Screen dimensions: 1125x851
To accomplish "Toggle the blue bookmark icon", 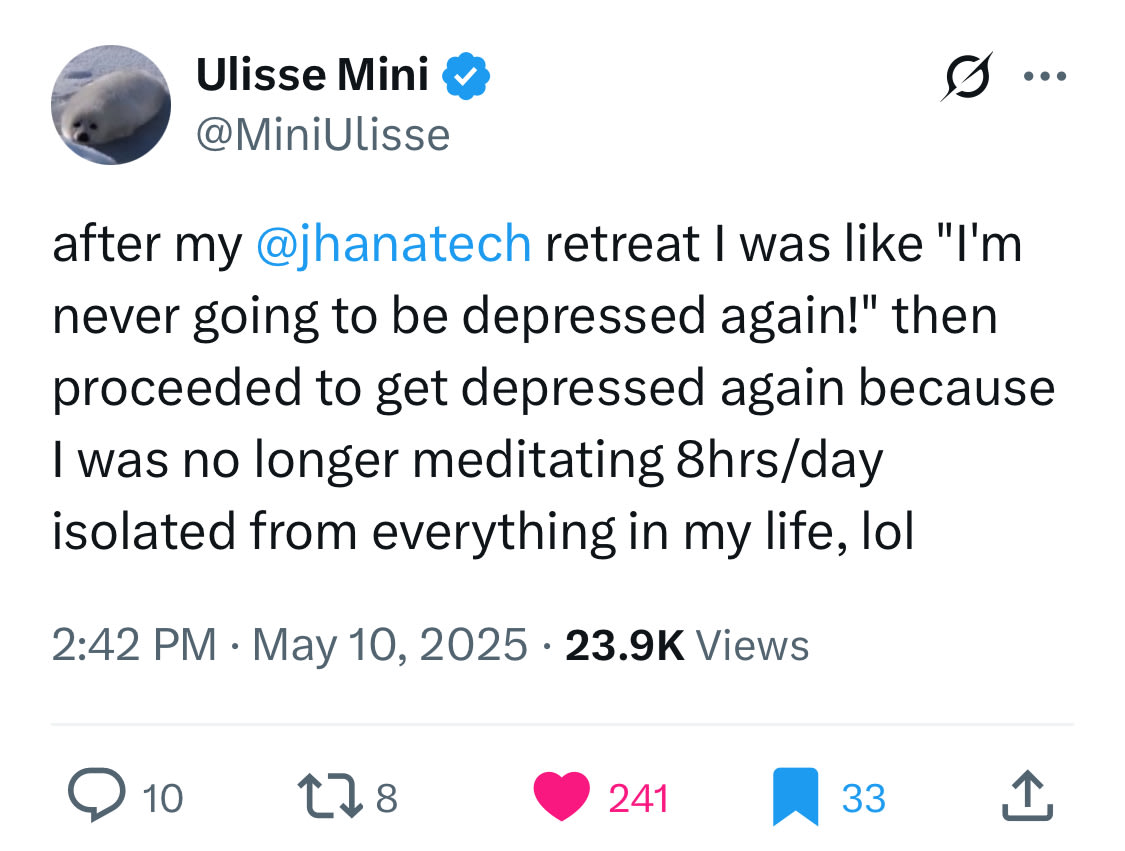I will (x=796, y=796).
